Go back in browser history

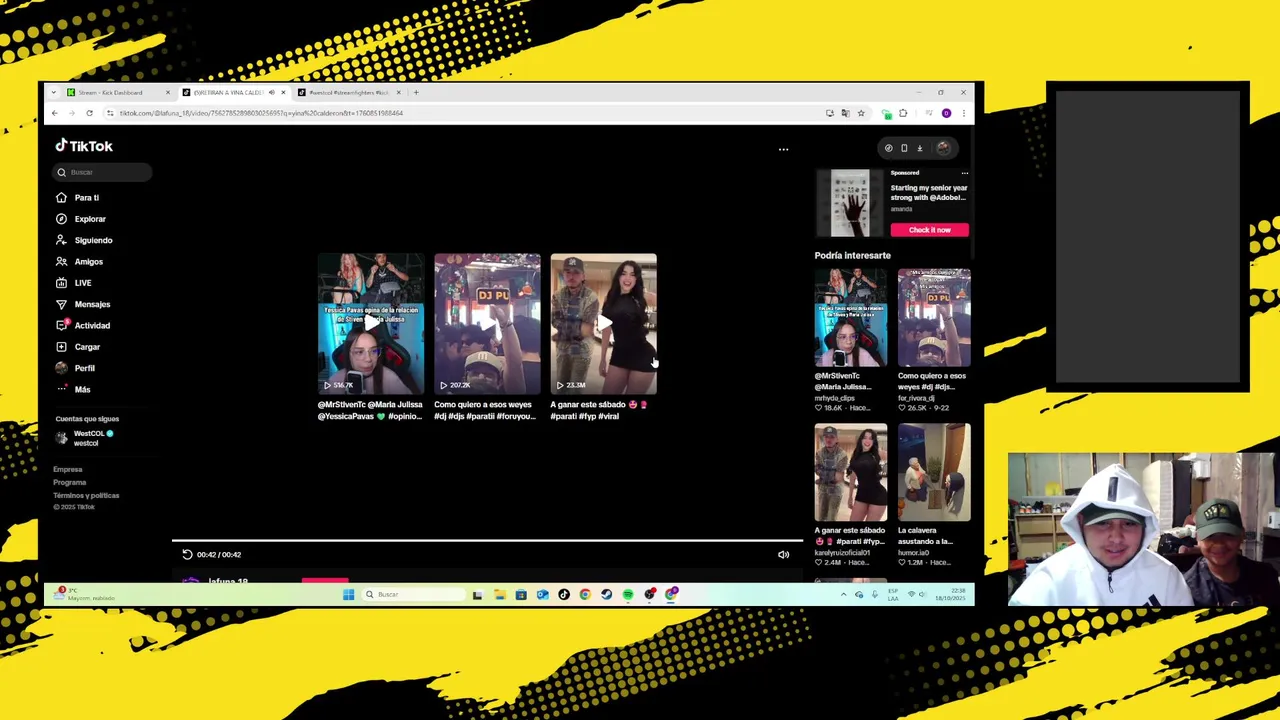pyautogui.click(x=55, y=113)
